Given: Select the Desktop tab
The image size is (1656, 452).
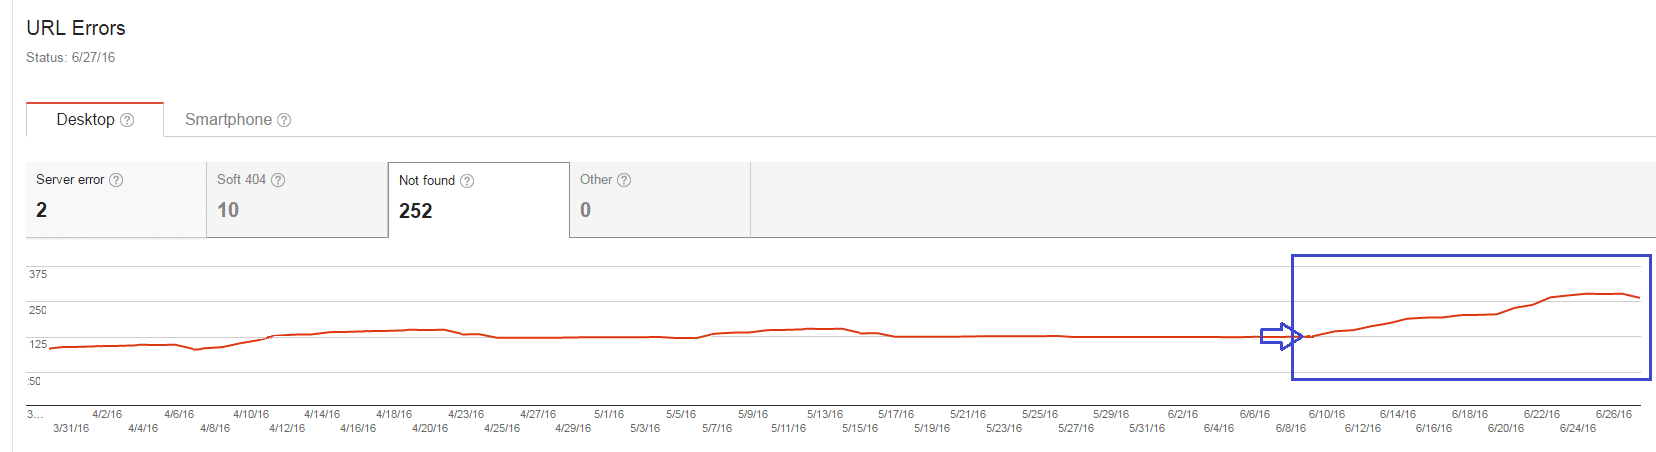Looking at the screenshot, I should coord(95,119).
